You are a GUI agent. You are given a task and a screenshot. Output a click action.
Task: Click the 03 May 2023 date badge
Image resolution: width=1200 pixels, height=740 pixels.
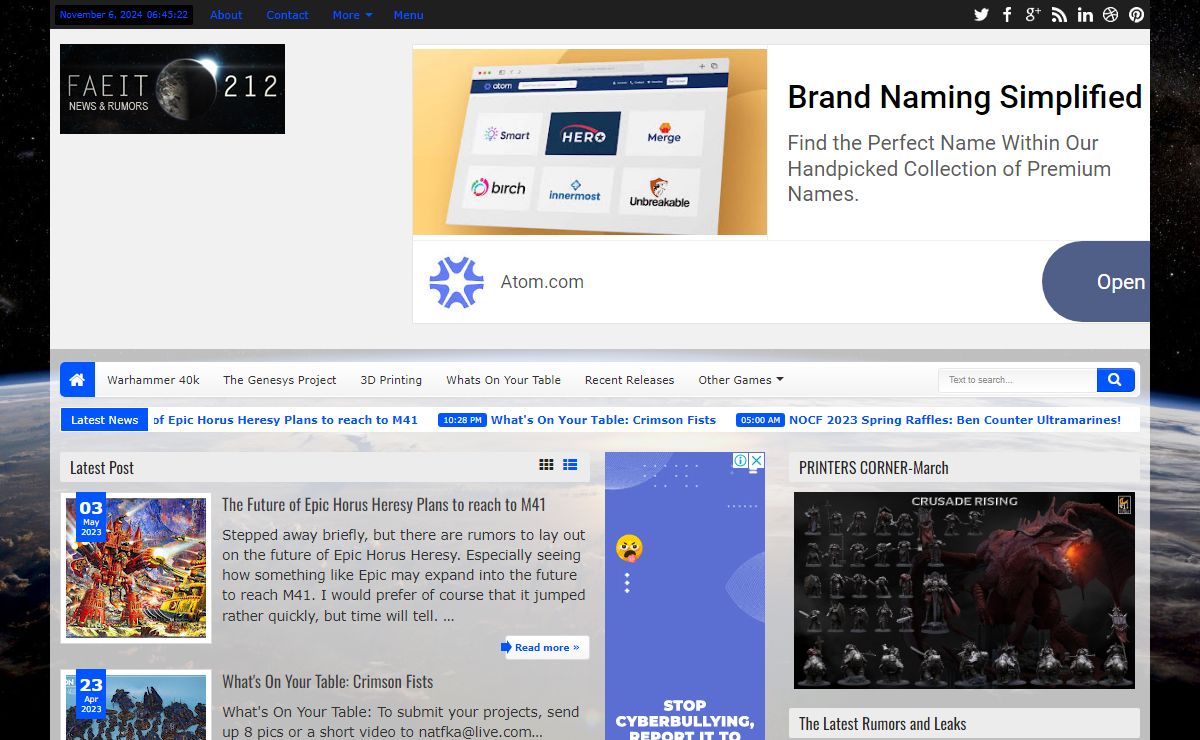pos(91,519)
